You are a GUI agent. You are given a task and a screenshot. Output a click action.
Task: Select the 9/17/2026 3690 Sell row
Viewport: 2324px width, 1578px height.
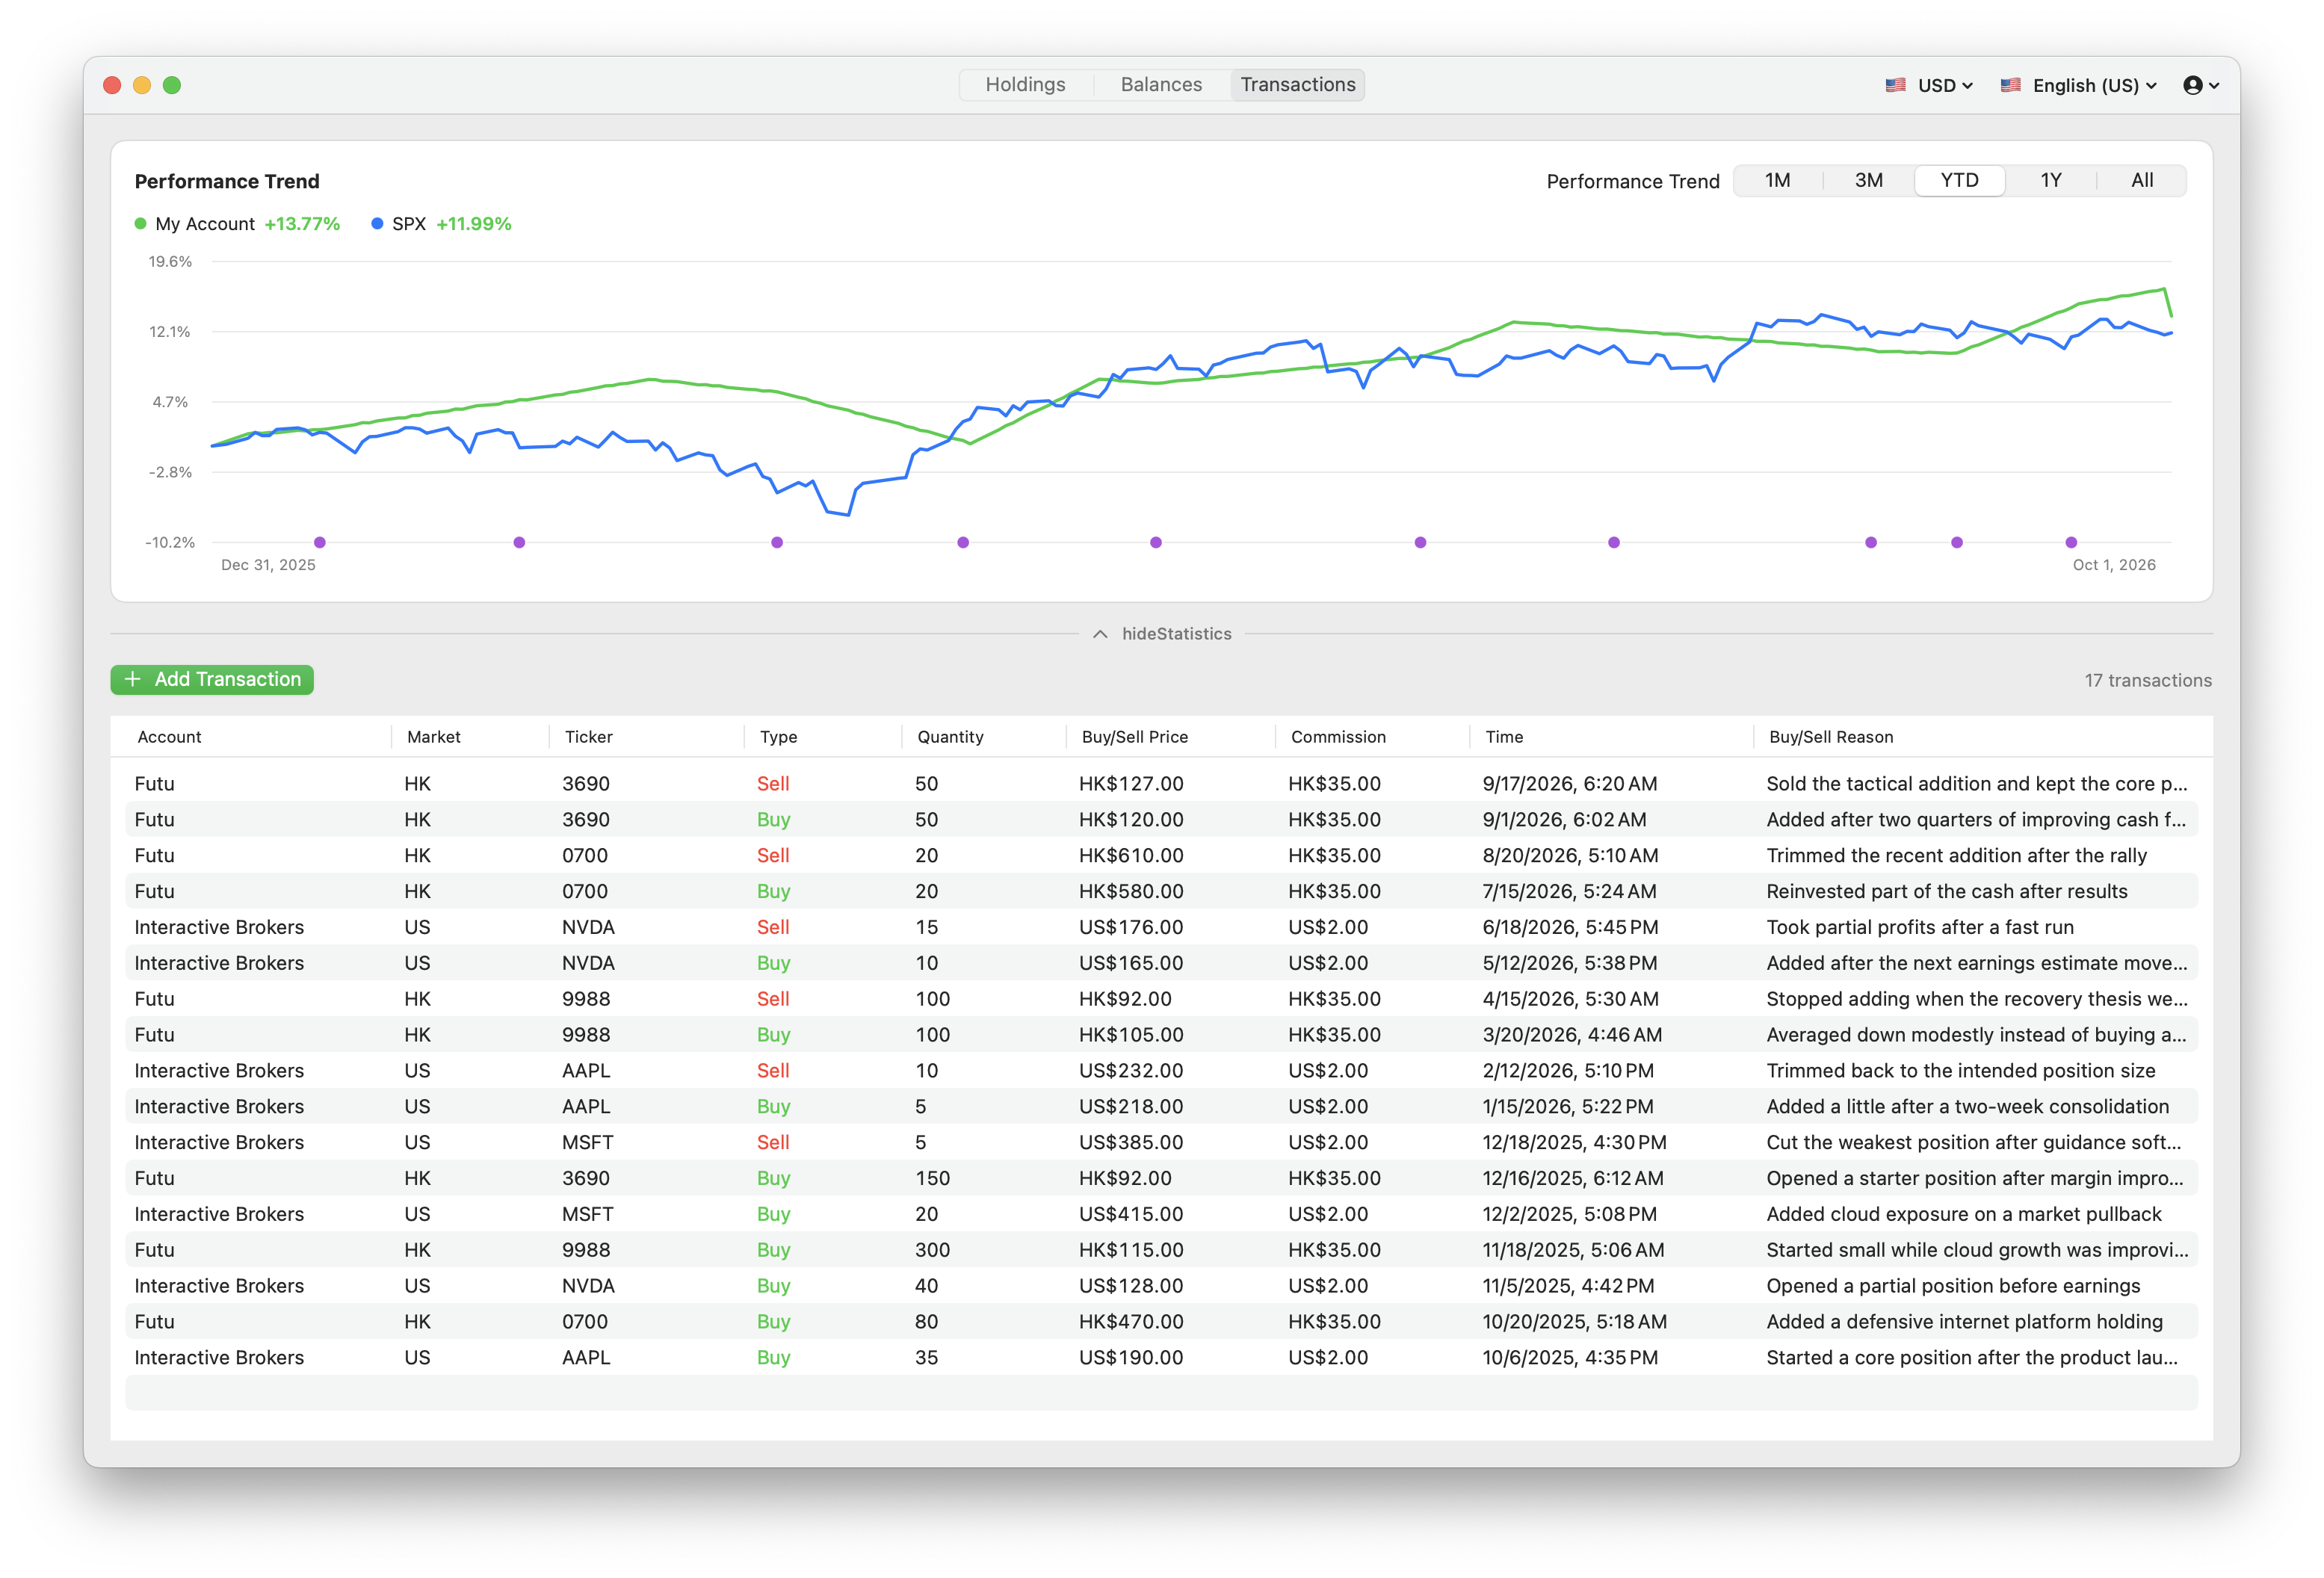1161,784
